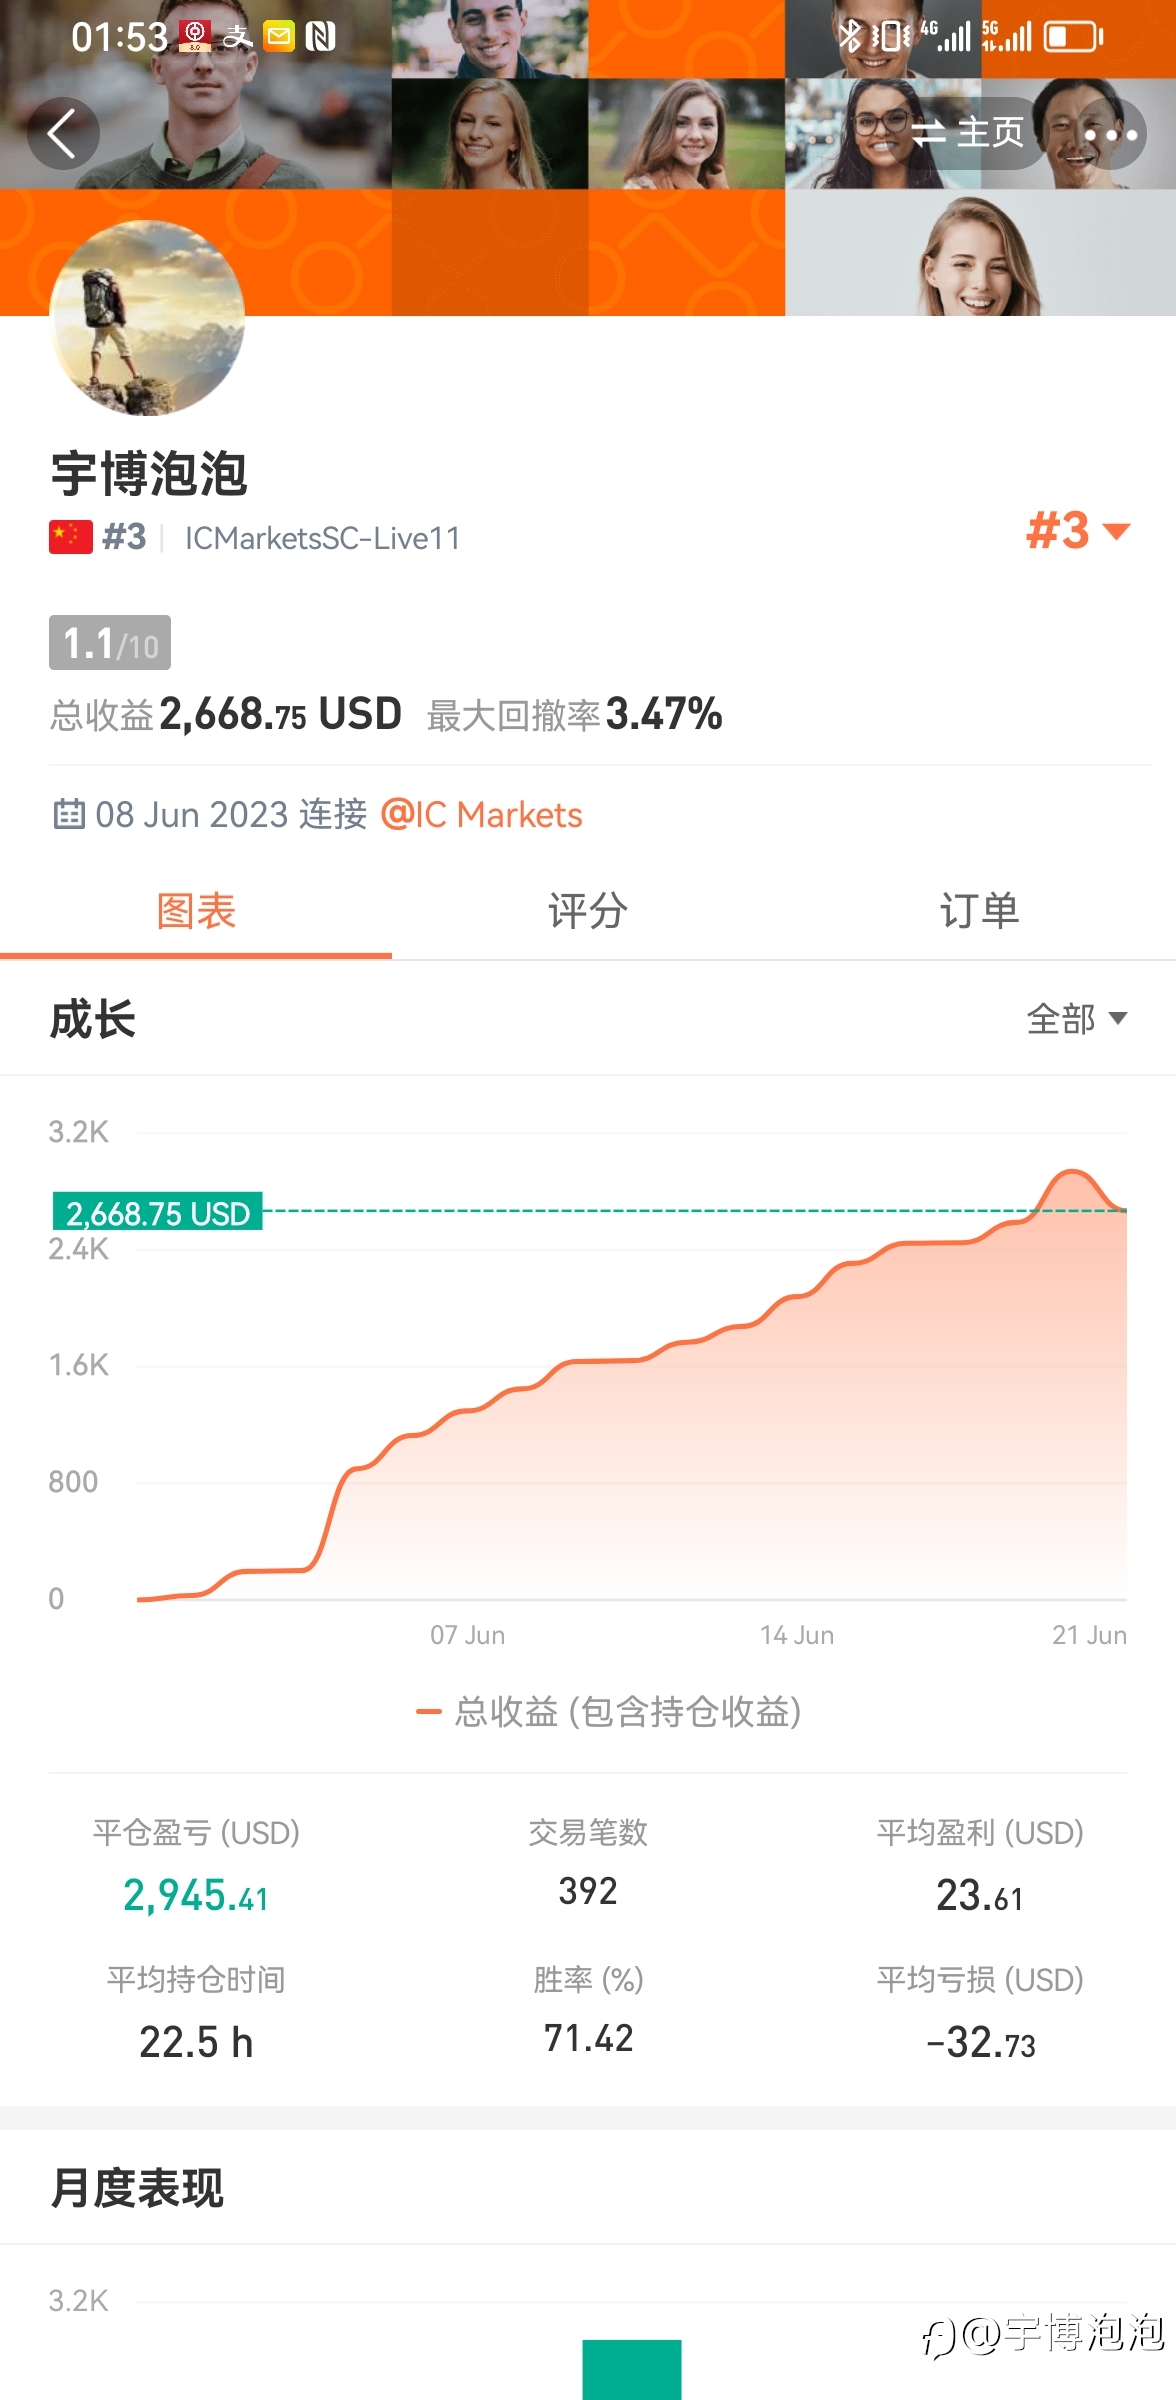Tap the 2,668.75 USD chart value label
The height and width of the screenshot is (2400, 1176).
click(x=157, y=1213)
